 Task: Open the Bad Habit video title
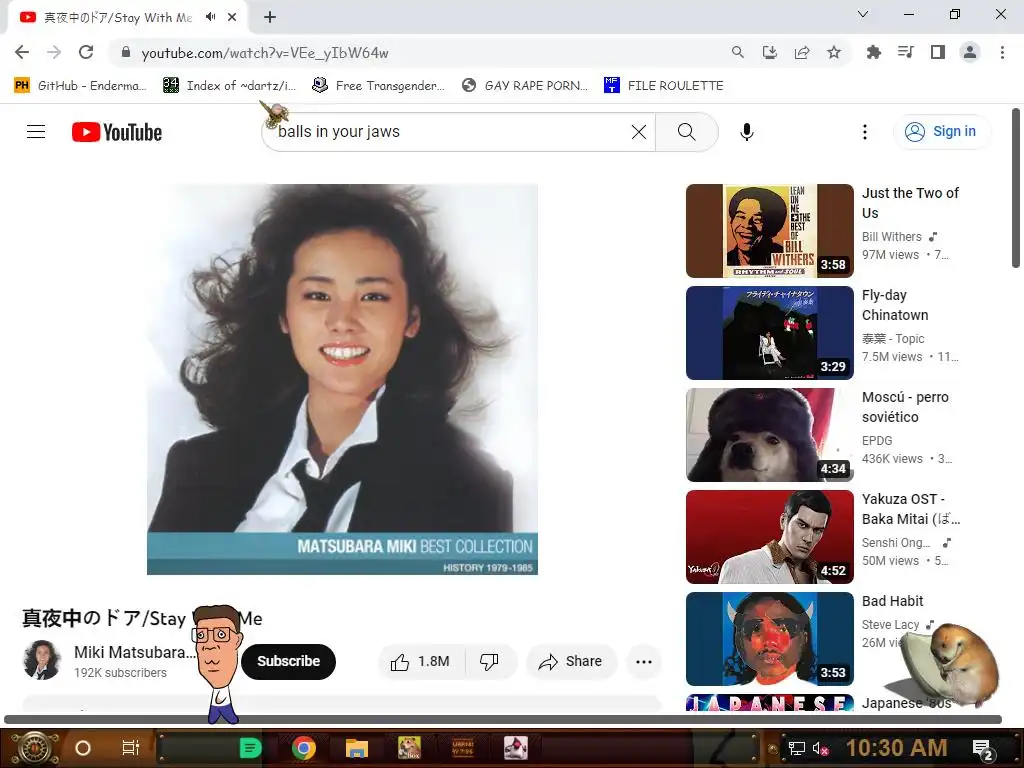click(893, 601)
